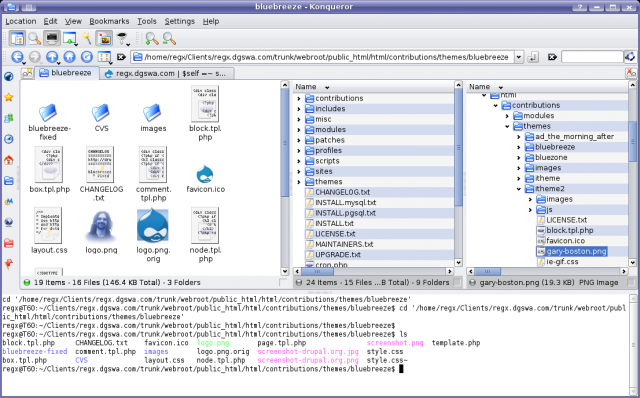Expand the includes folder in middle pane
This screenshot has height=398, width=640.
coord(299,109)
